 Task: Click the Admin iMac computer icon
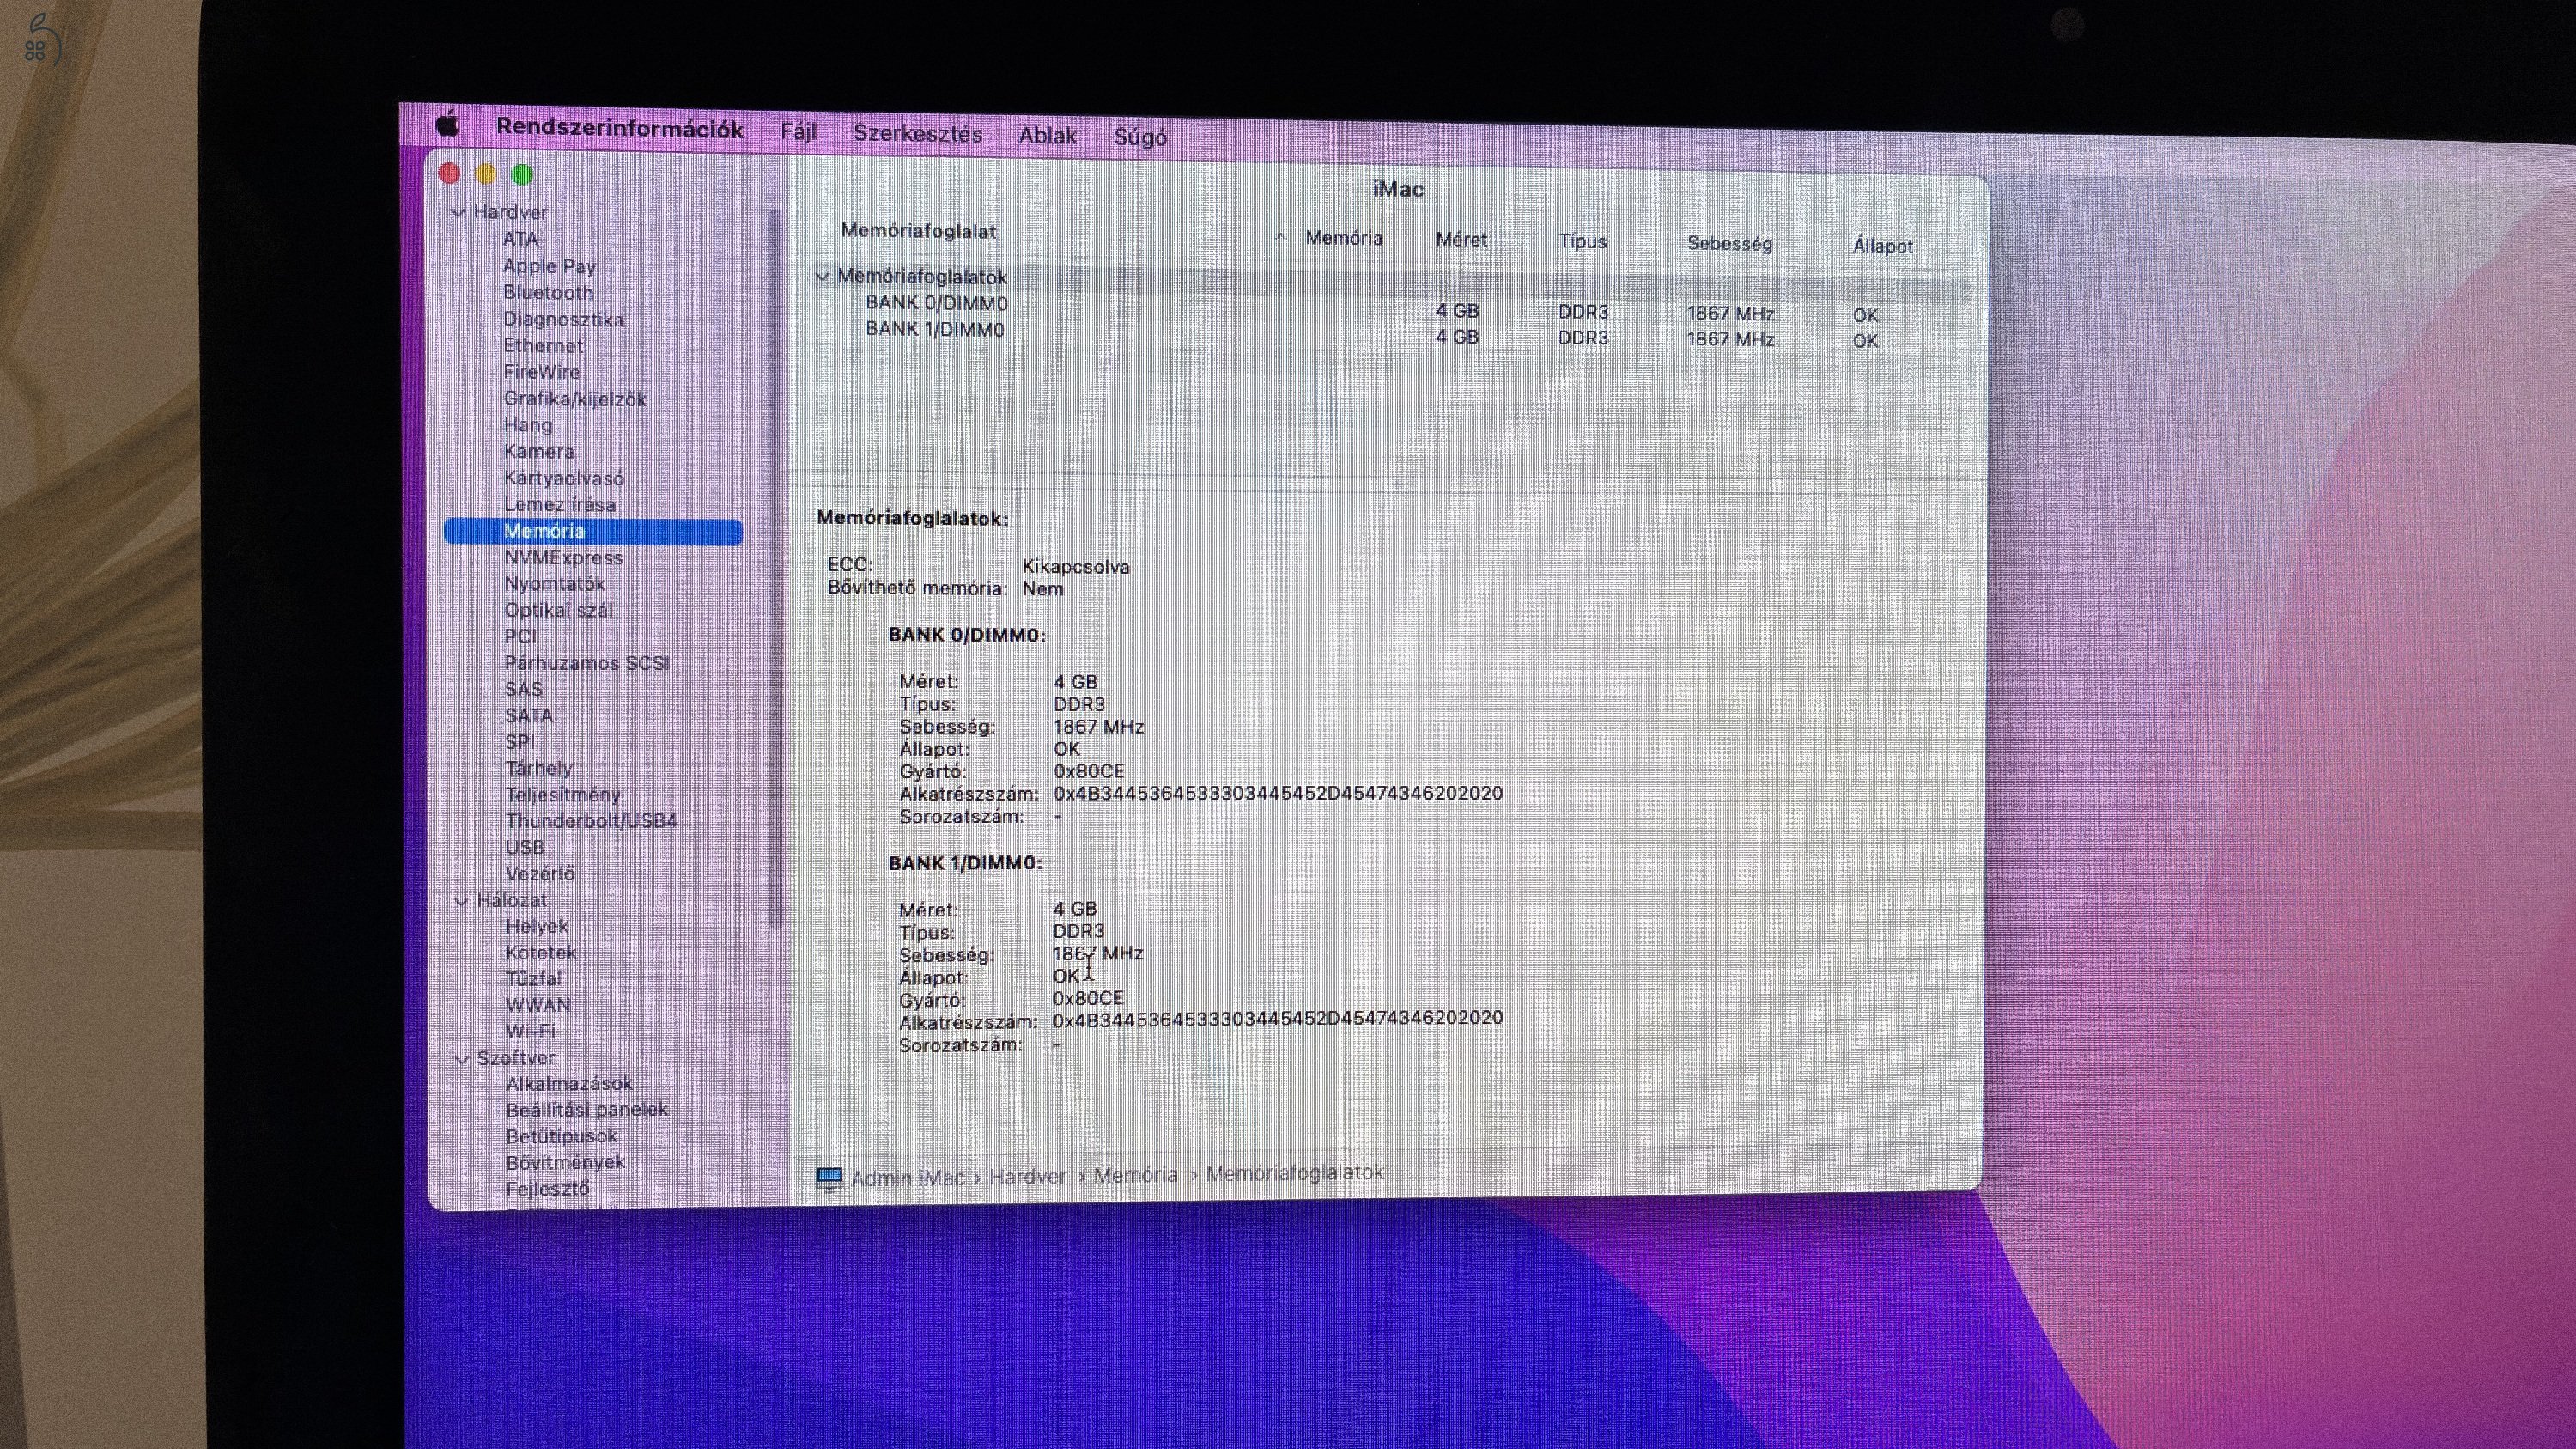point(829,1178)
